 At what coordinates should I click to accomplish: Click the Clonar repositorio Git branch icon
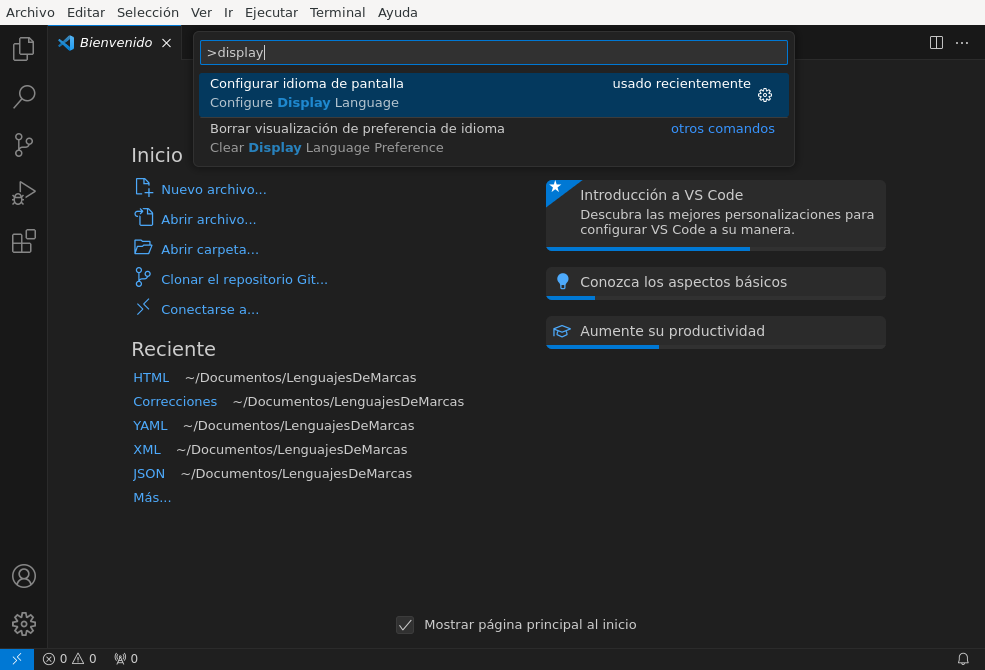pyautogui.click(x=143, y=278)
